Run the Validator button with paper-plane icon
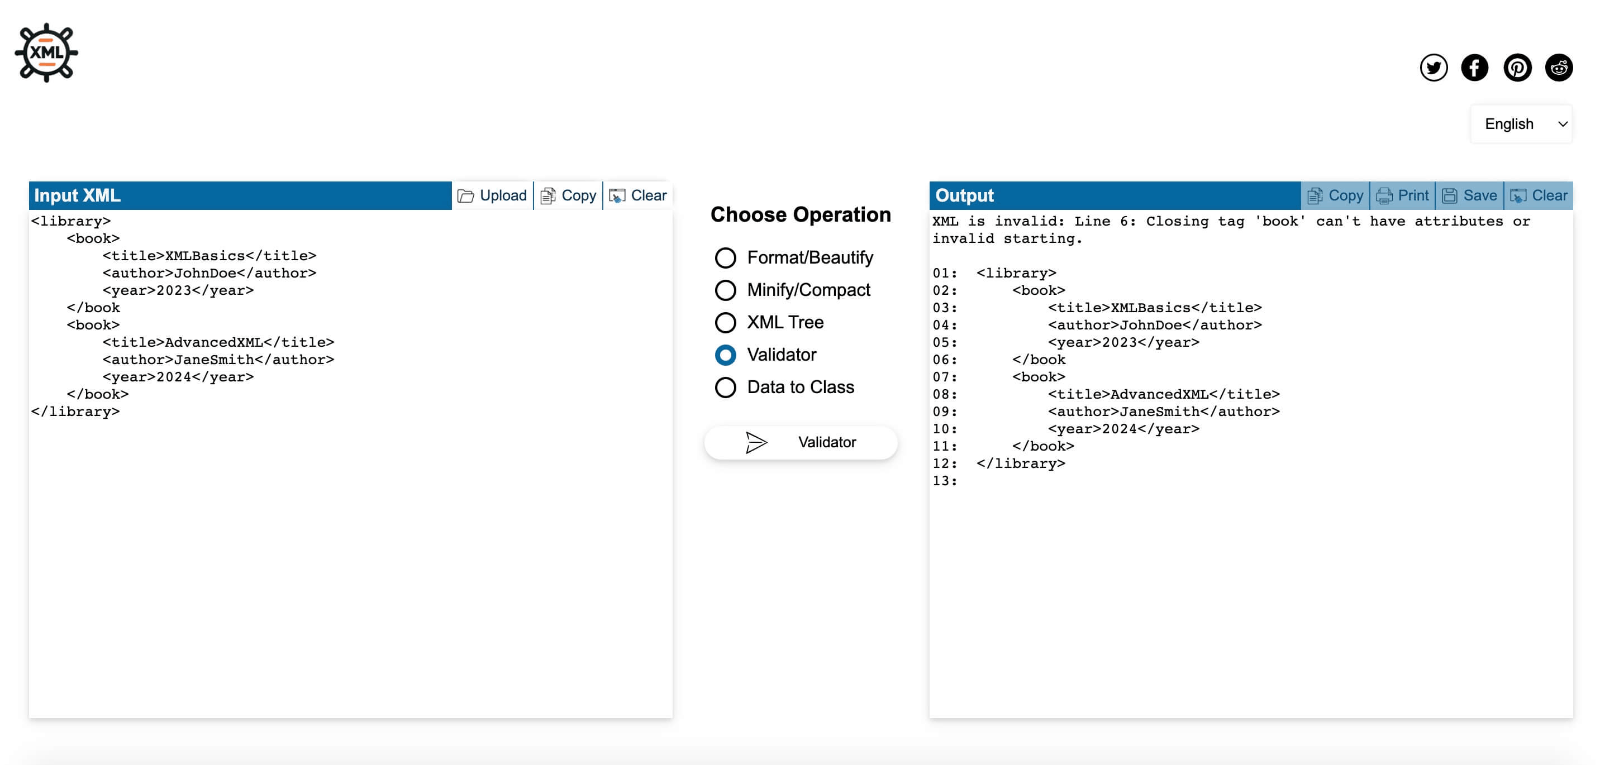Image resolution: width=1600 pixels, height=765 pixels. click(x=801, y=442)
